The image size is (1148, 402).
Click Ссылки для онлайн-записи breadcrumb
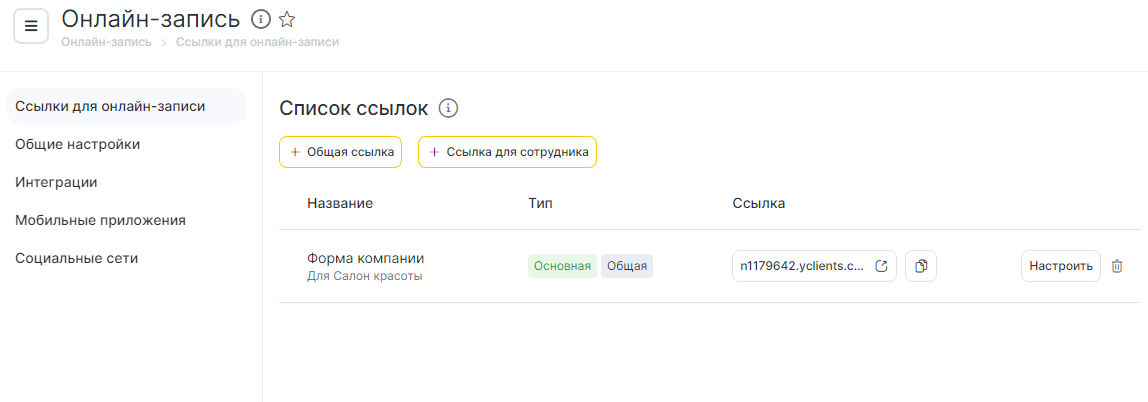257,42
